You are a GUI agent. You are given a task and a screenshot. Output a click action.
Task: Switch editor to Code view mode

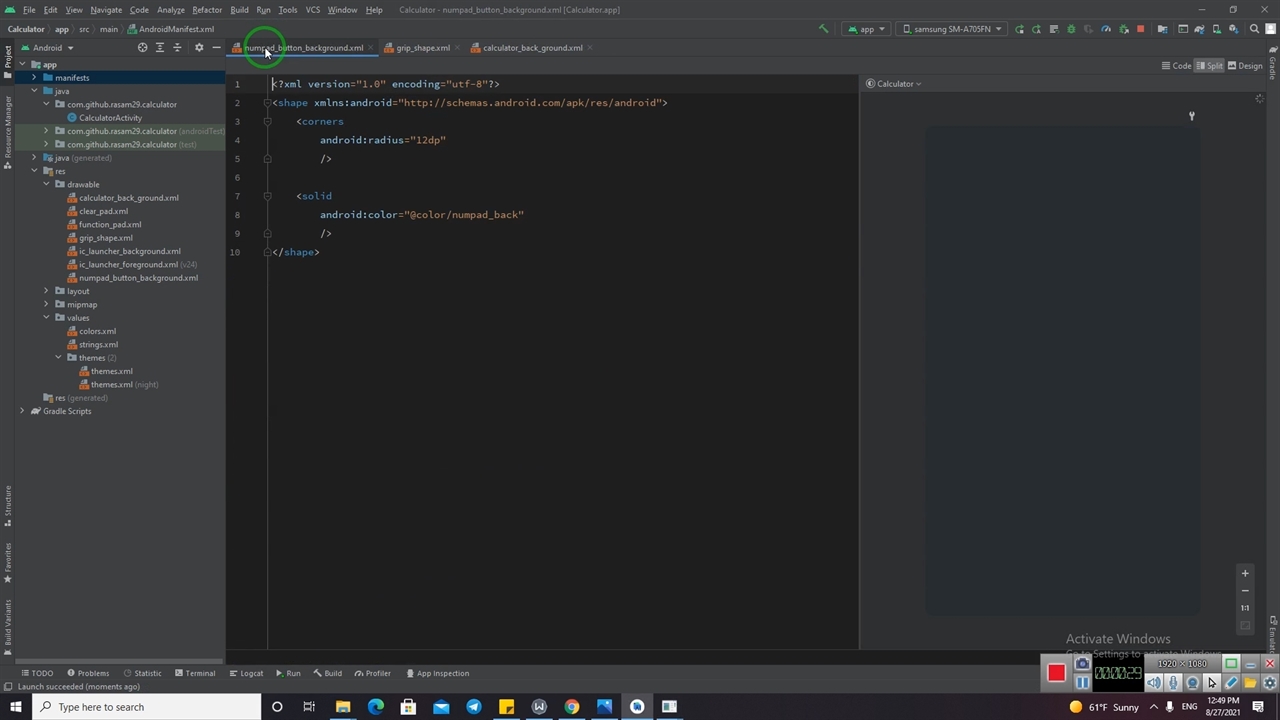coord(1176,66)
